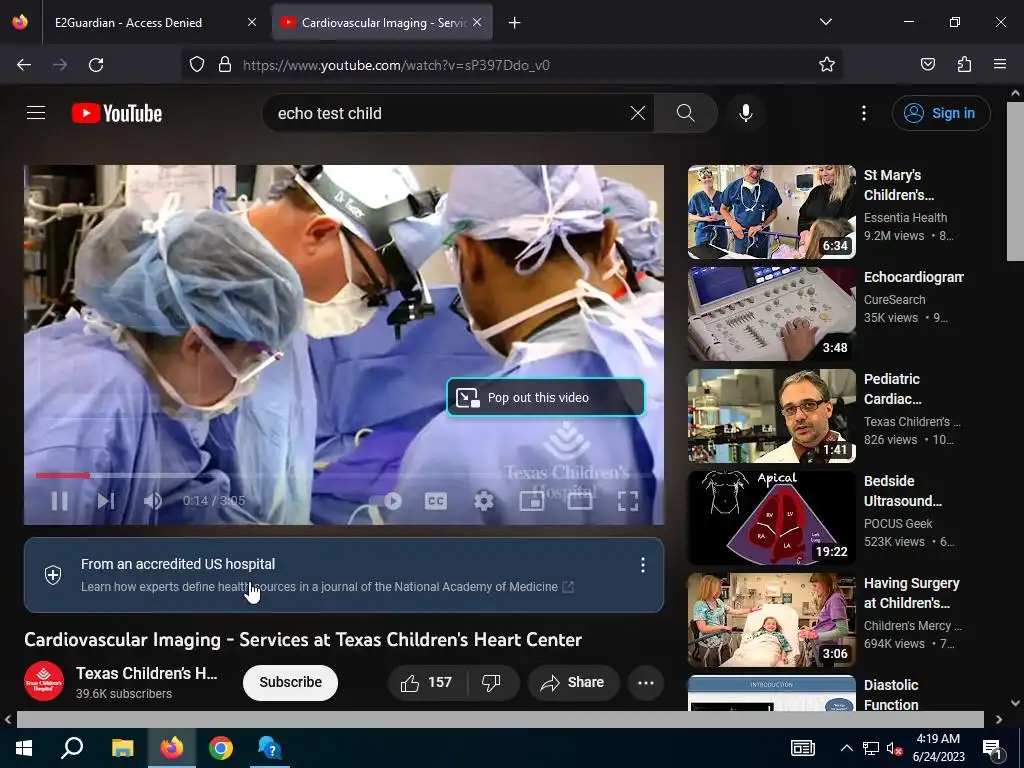Show hidden system tray icons
The image size is (1024, 768).
click(846, 748)
